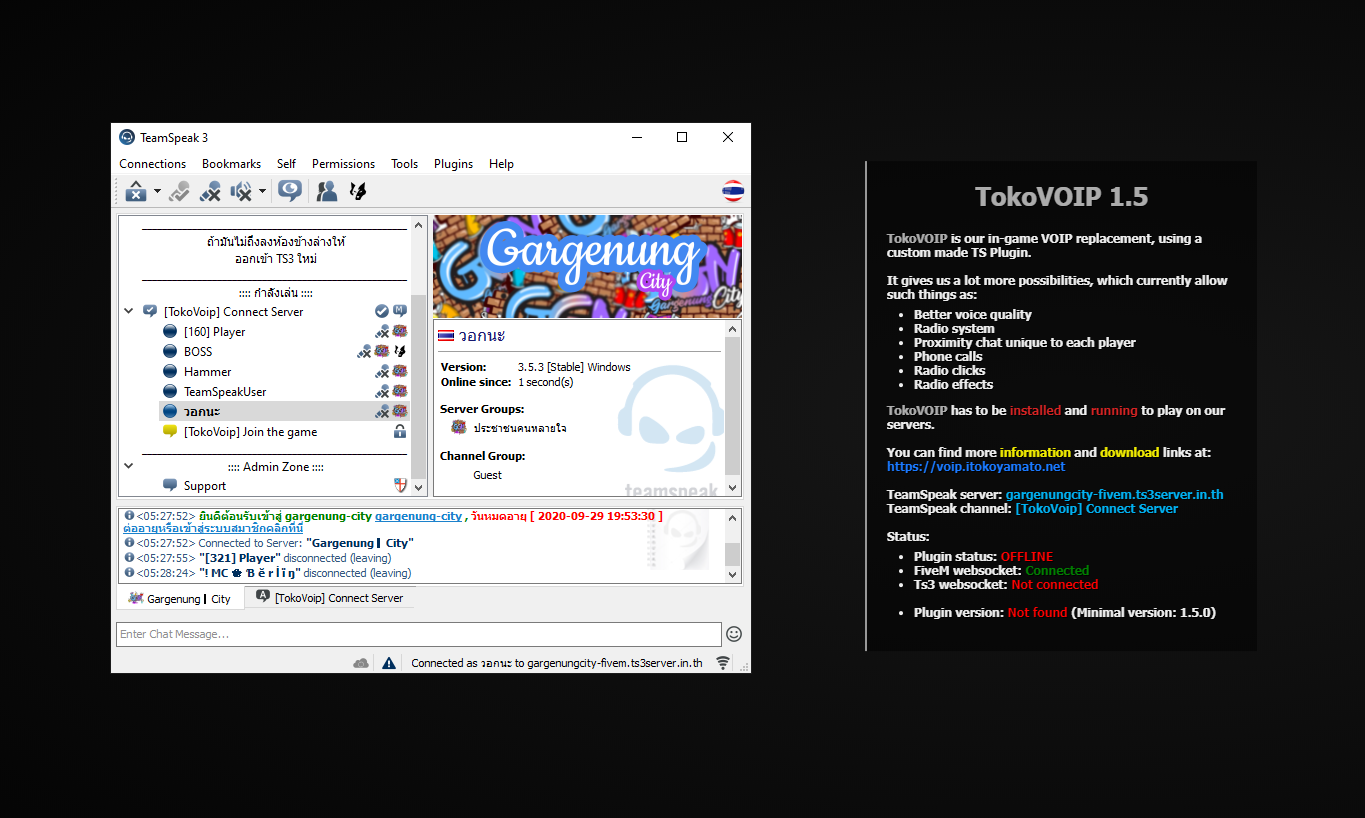The height and width of the screenshot is (818, 1365).
Task: Open the Contacts manager toolbar icon
Action: pos(326,191)
